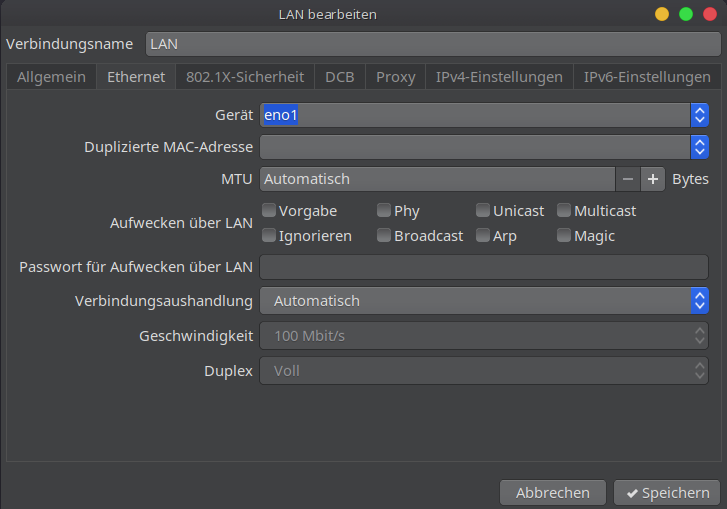
Task: Toggle the Phy checkbox
Action: [384, 211]
